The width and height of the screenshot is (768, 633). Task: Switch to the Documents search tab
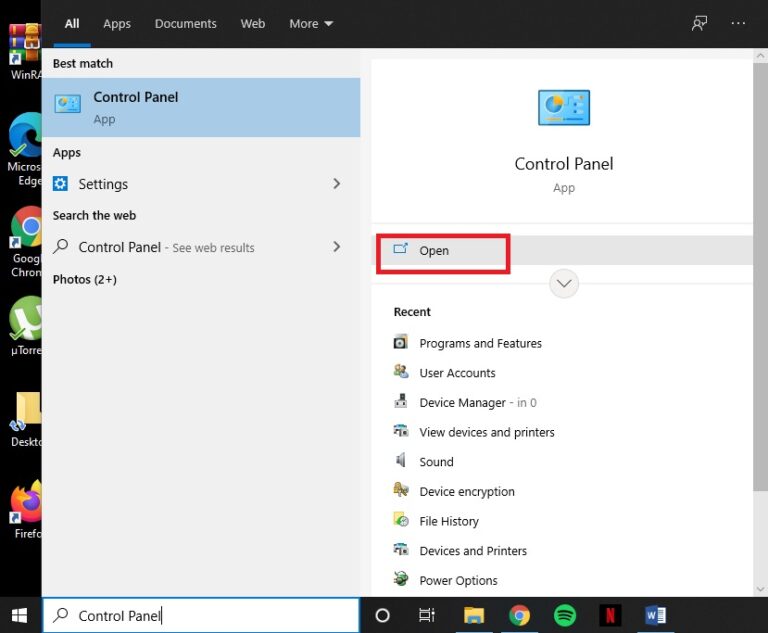185,24
